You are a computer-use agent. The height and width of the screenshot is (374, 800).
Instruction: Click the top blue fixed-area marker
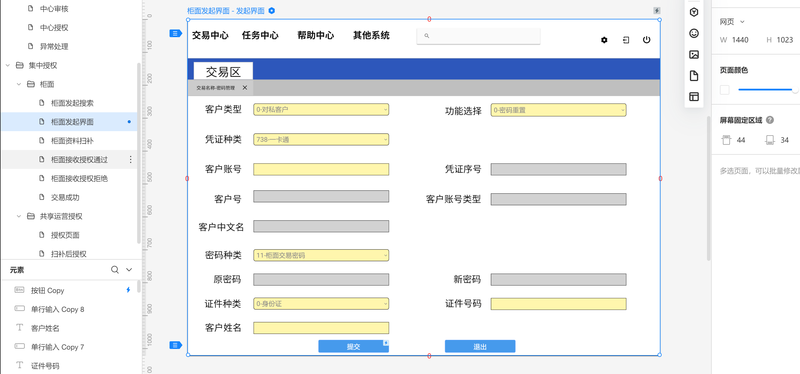click(x=176, y=33)
